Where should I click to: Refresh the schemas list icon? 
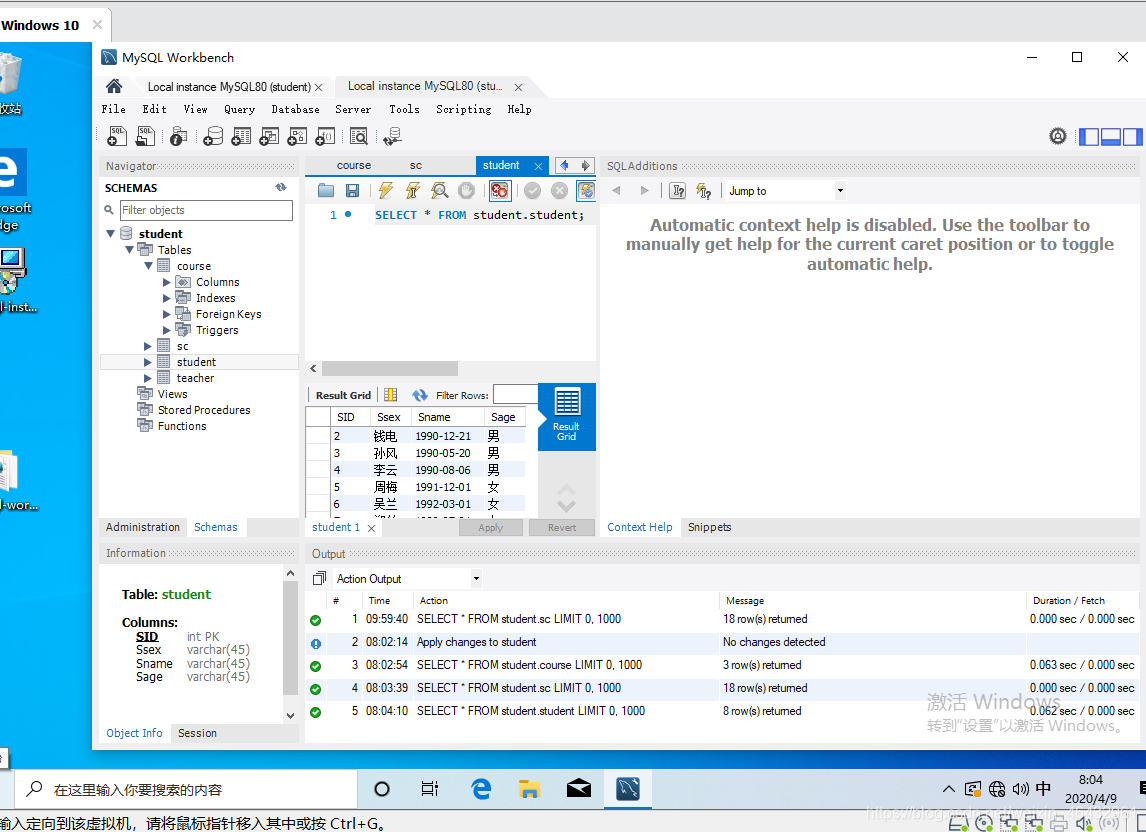click(281, 188)
